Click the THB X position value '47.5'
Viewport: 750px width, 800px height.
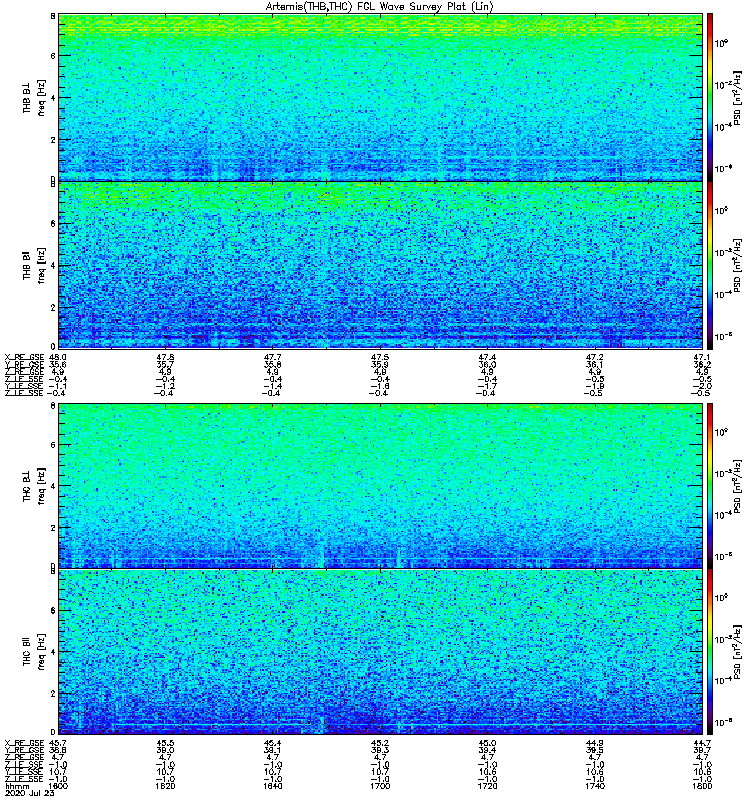coord(380,358)
